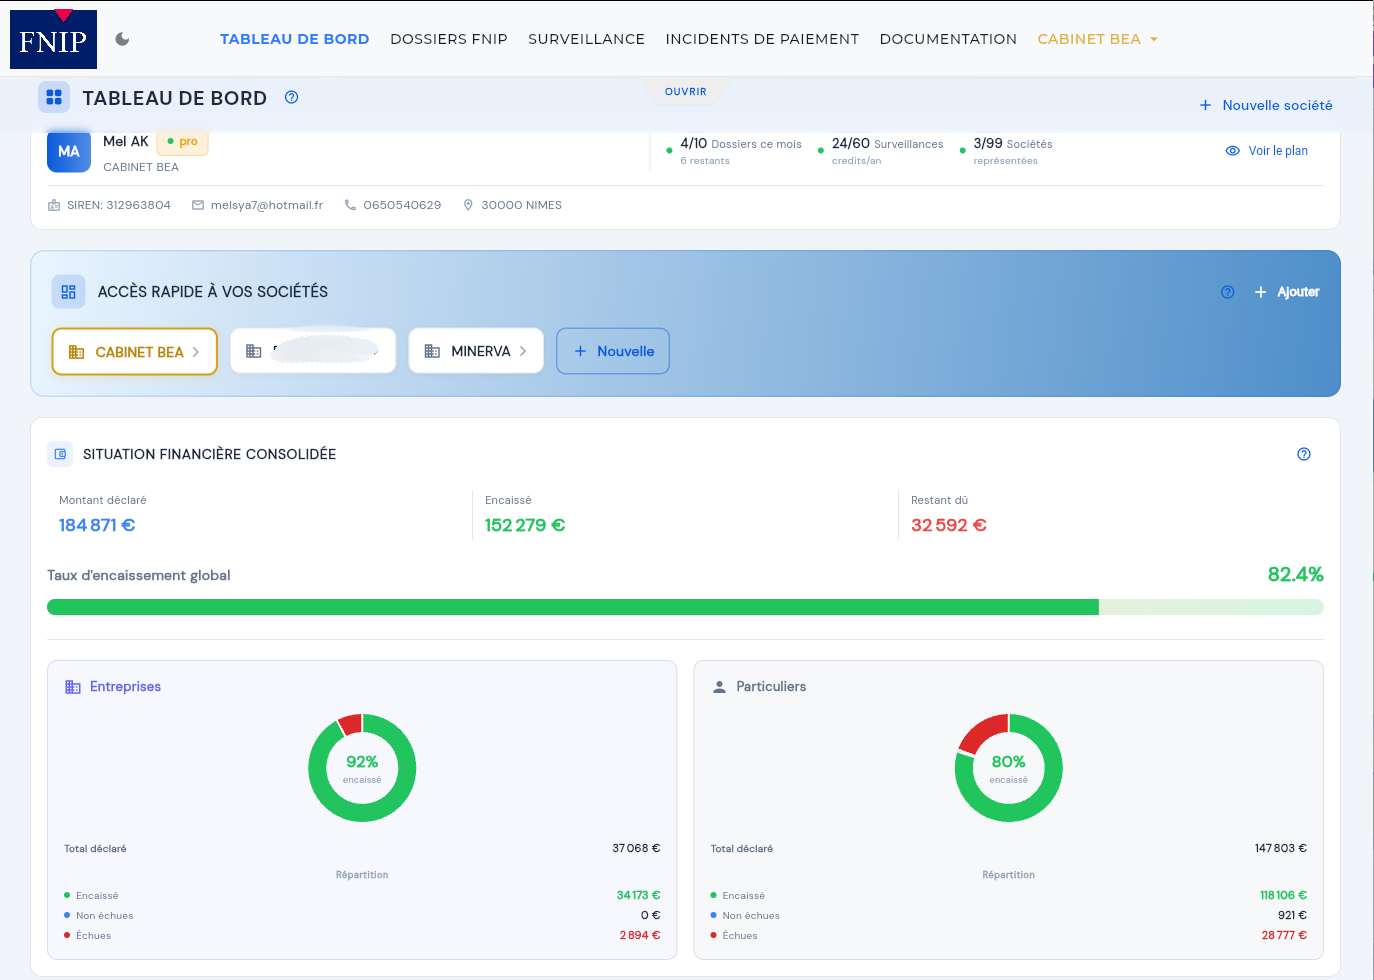Click the SIREN building icon
This screenshot has width=1374, height=980.
[x=54, y=205]
